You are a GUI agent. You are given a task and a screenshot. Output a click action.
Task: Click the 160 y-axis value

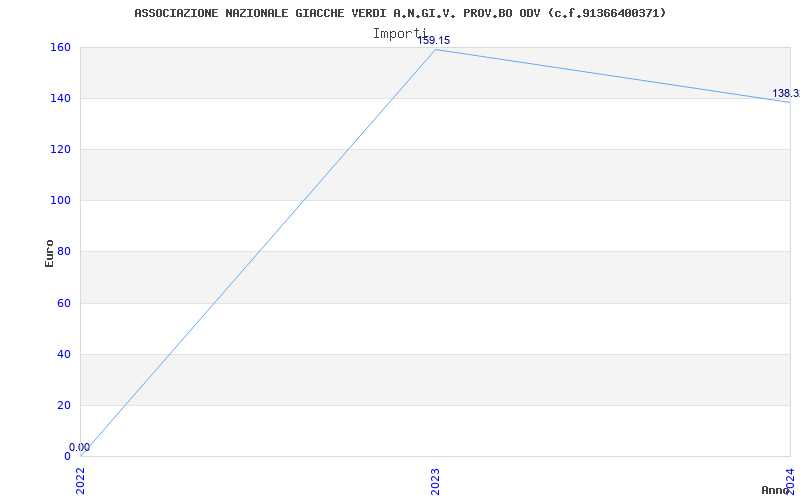click(60, 47)
